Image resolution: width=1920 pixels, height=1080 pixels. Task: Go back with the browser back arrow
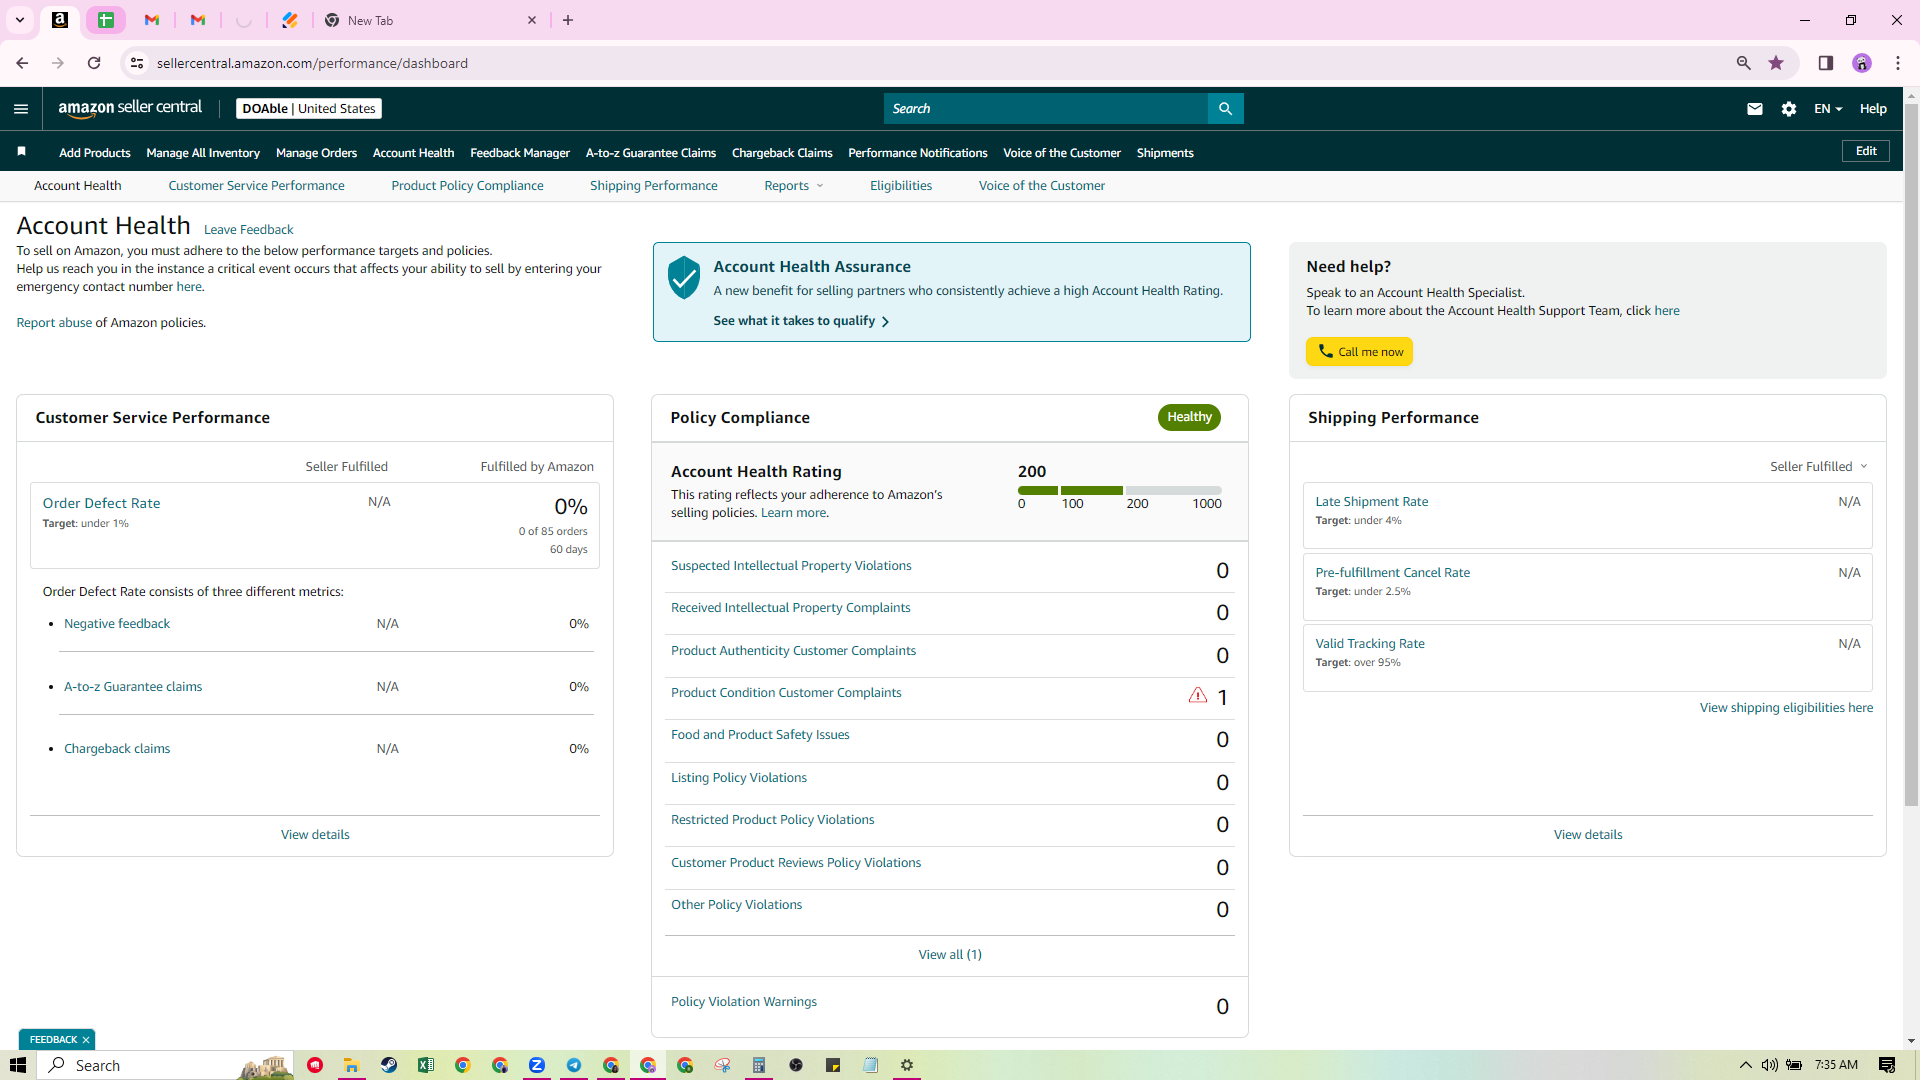(22, 63)
